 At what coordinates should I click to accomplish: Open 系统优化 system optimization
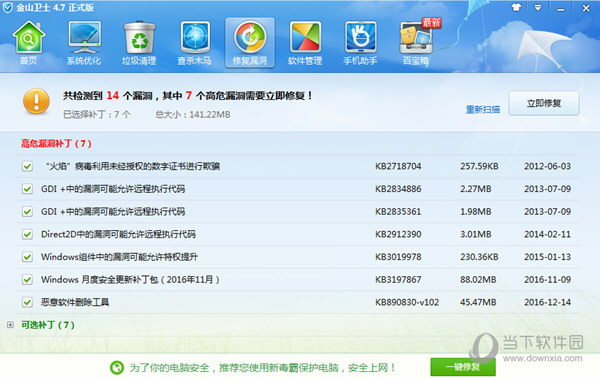pos(84,43)
